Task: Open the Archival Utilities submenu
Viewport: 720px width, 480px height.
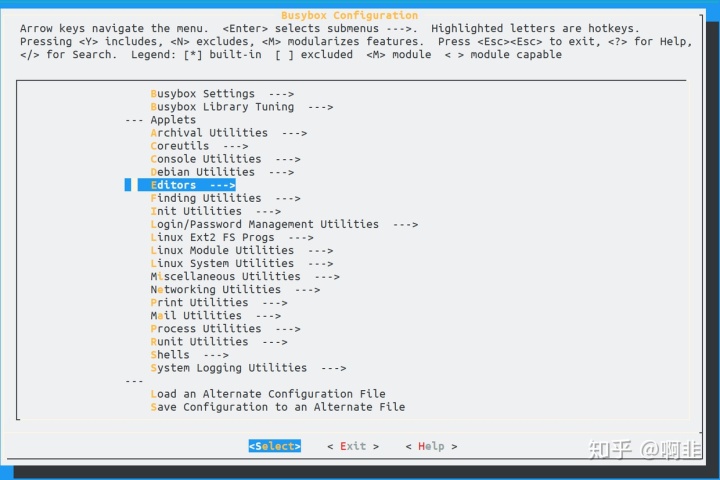Action: [229, 133]
